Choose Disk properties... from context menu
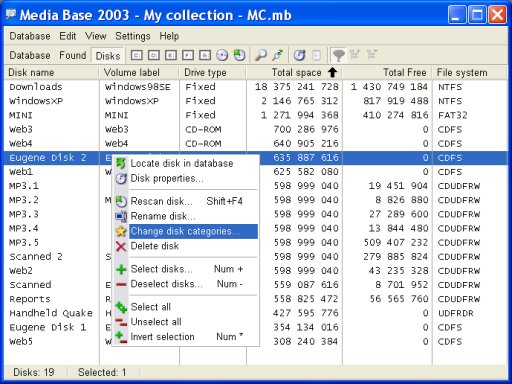 (185, 178)
